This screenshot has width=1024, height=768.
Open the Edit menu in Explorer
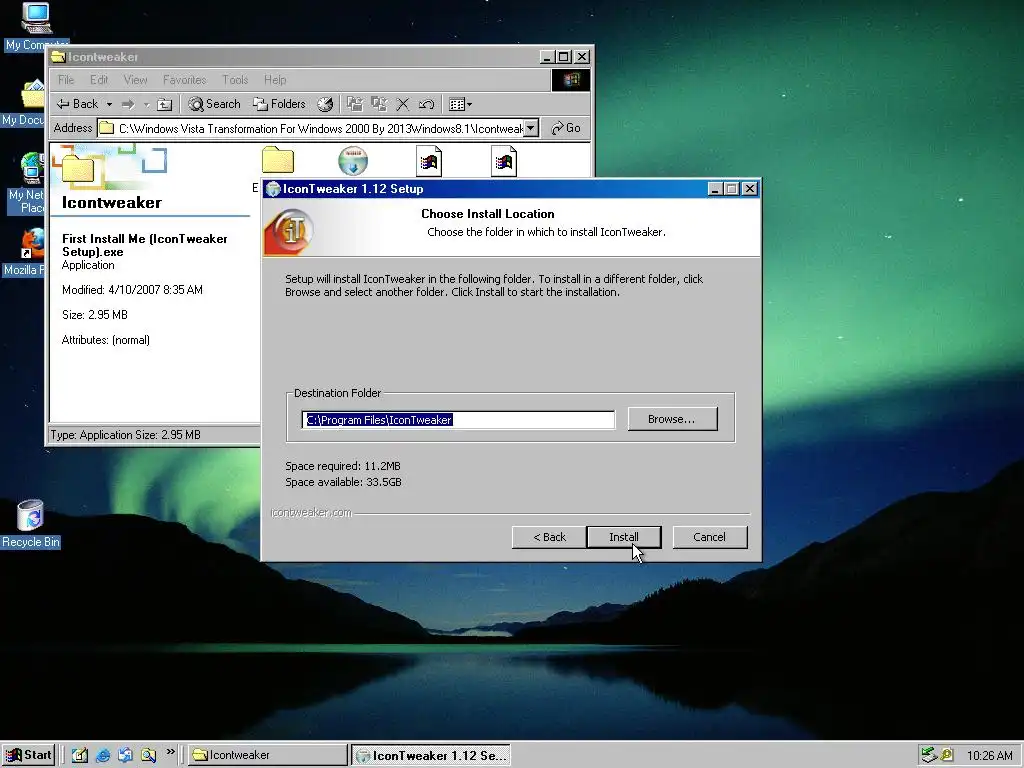pyautogui.click(x=99, y=80)
